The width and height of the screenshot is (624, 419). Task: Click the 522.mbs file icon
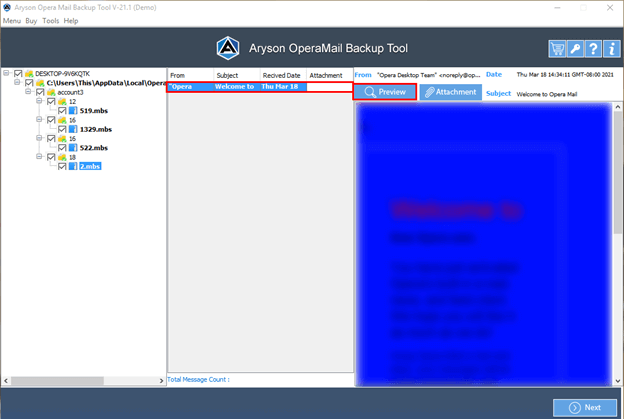click(x=73, y=148)
